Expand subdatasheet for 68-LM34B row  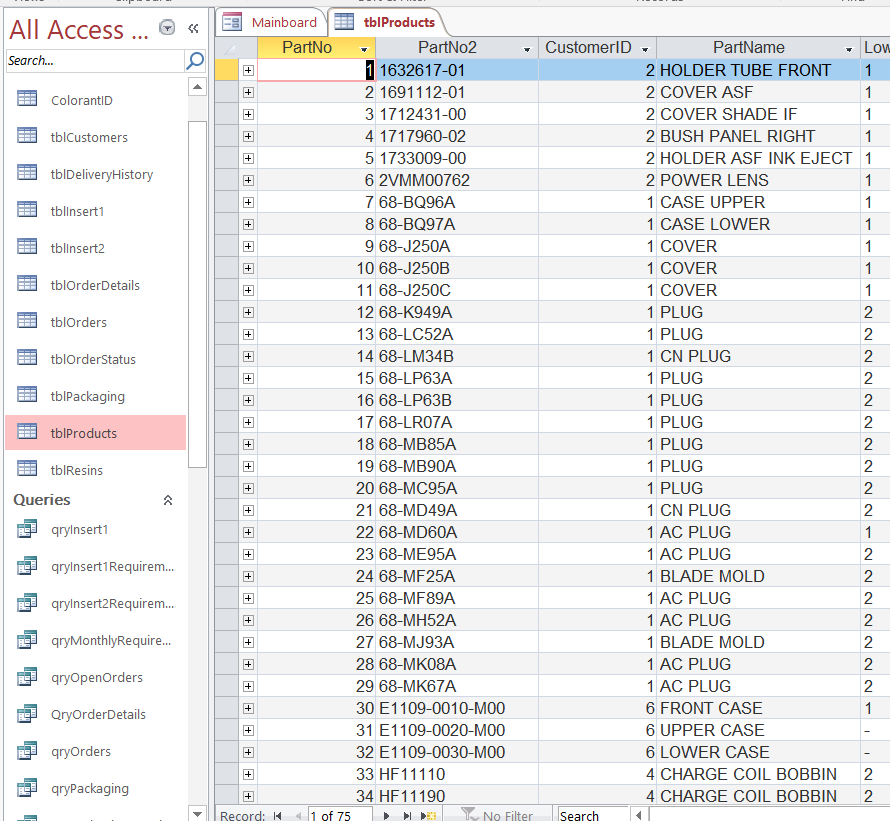pos(248,356)
